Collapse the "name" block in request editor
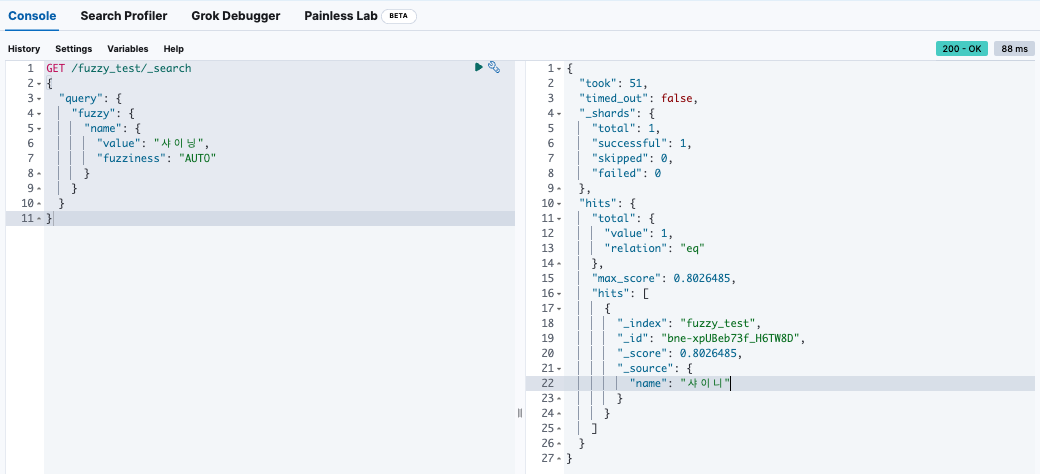Viewport: 1040px width, 474px height. click(x=38, y=128)
